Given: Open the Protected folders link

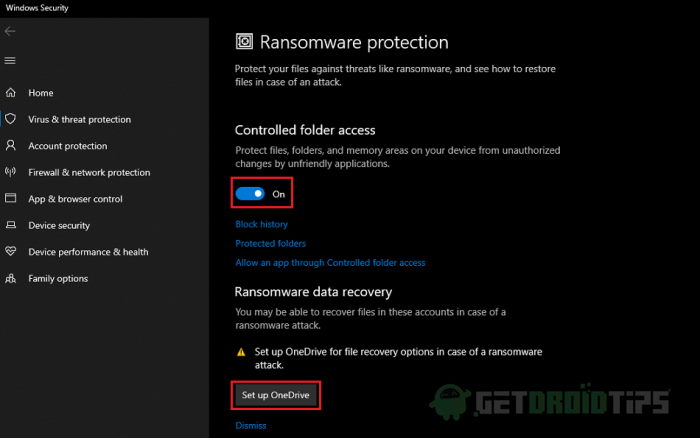Looking at the screenshot, I should coord(271,243).
